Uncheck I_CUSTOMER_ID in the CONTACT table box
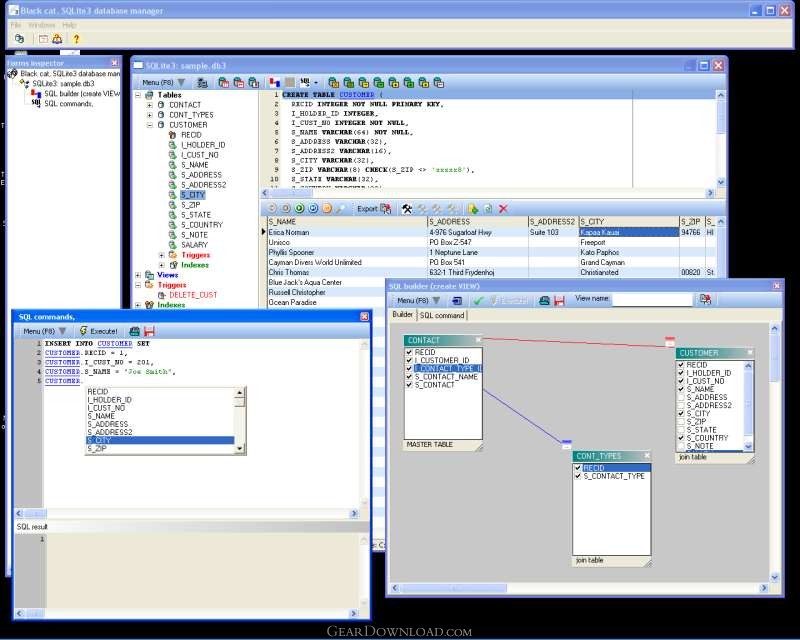Screen dimensions: 800x640 tap(409, 360)
